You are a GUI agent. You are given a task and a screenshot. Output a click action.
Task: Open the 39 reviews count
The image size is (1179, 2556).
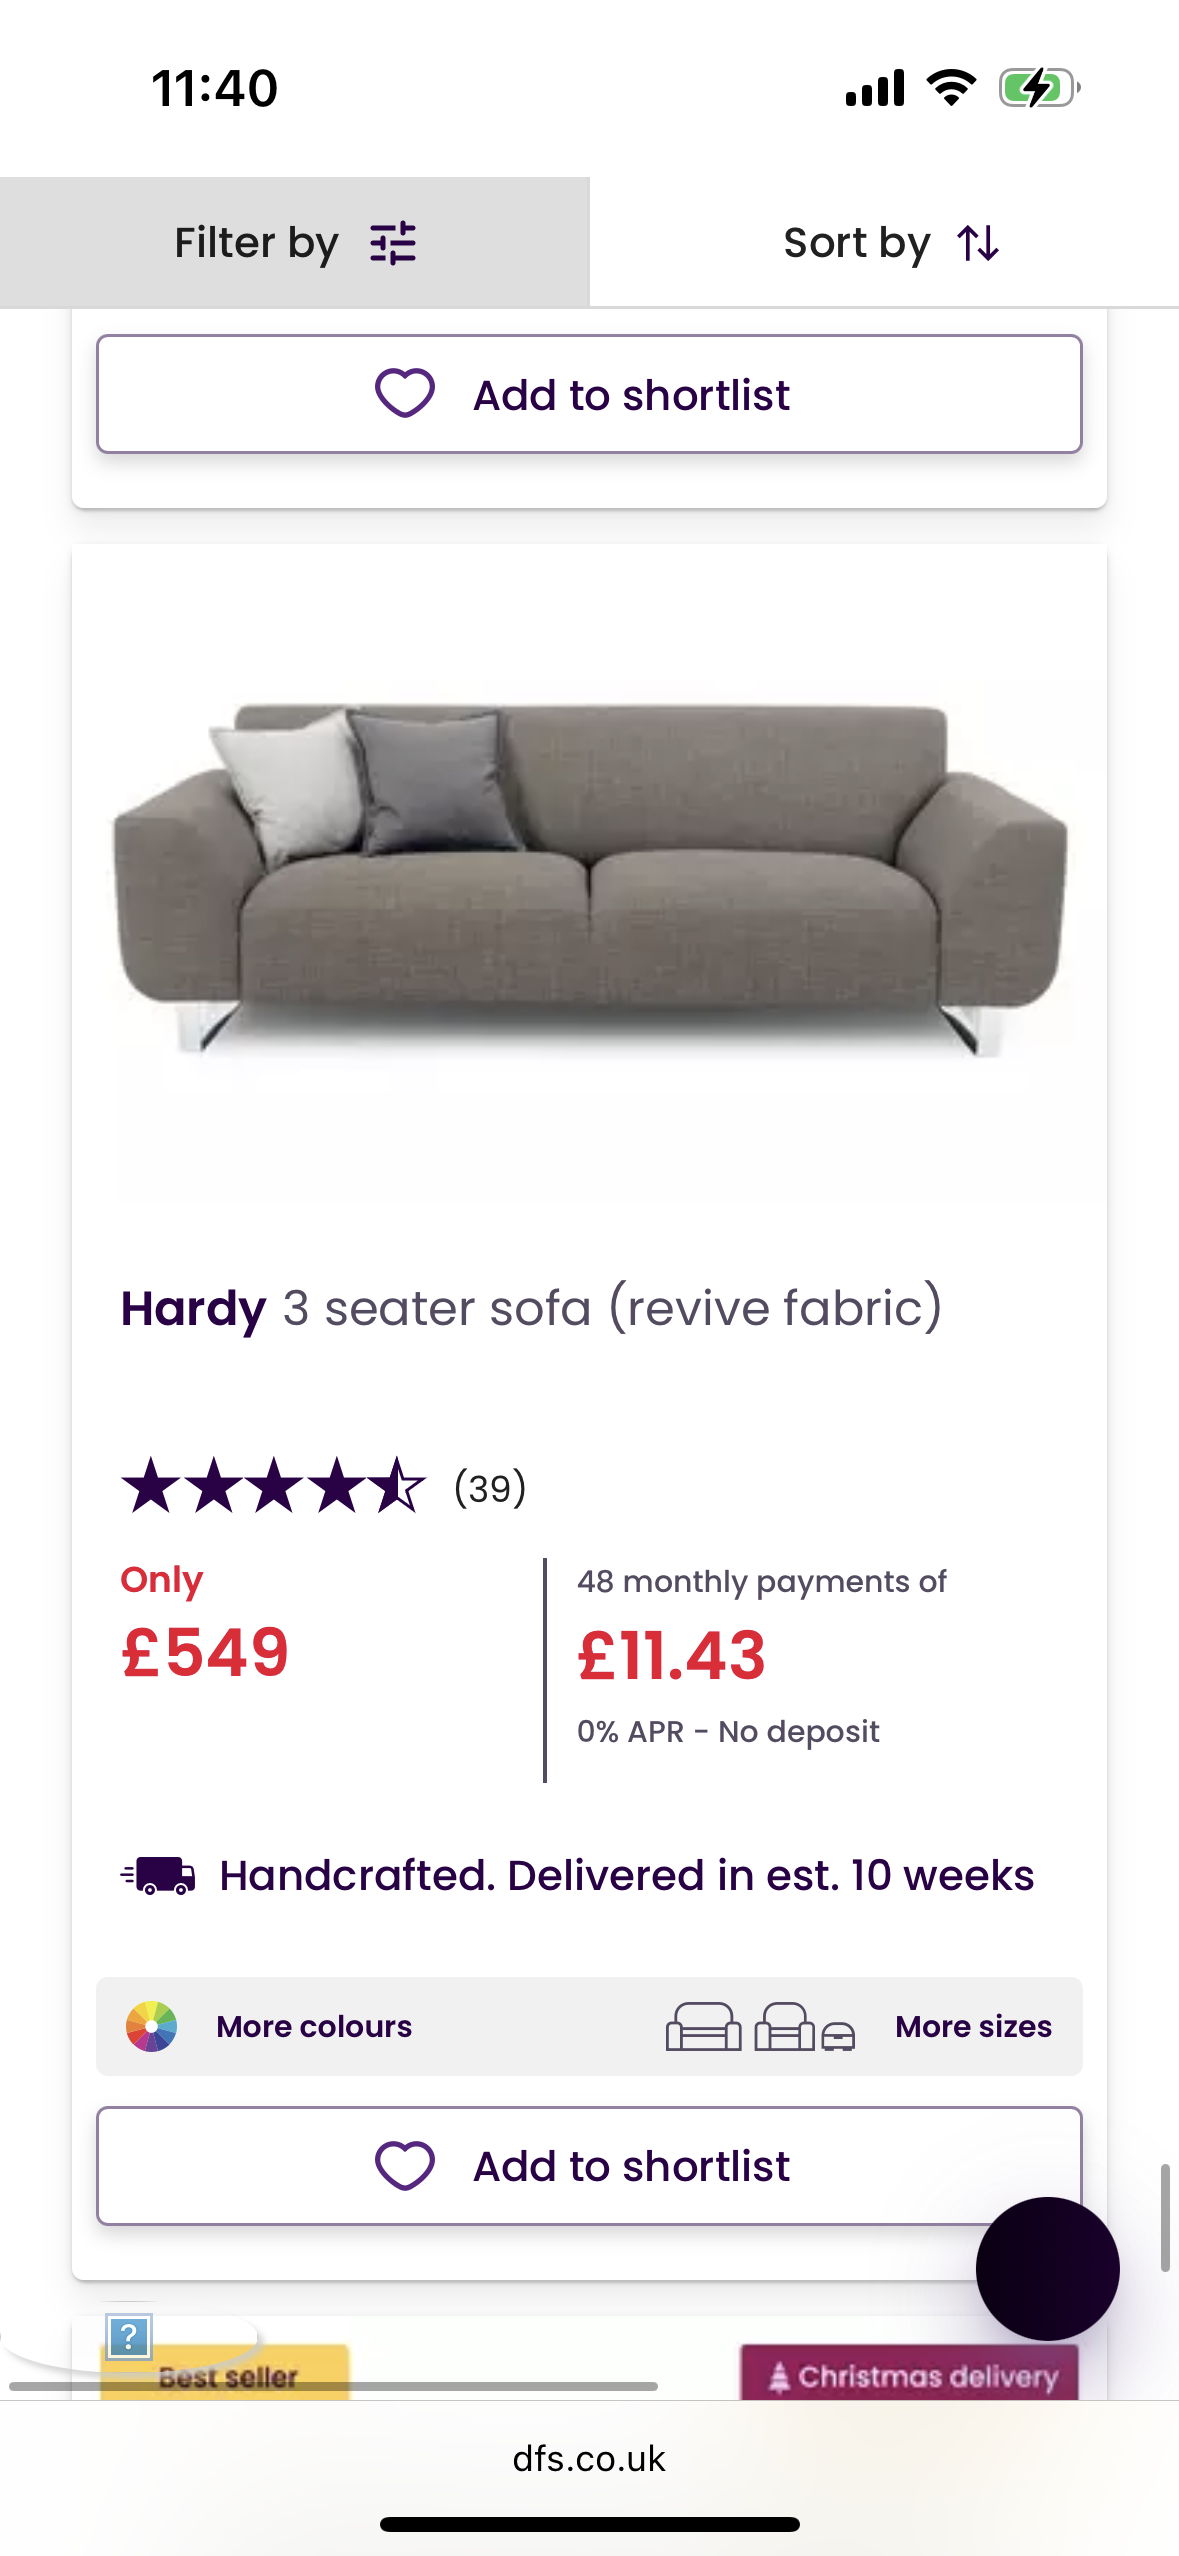pyautogui.click(x=490, y=1488)
